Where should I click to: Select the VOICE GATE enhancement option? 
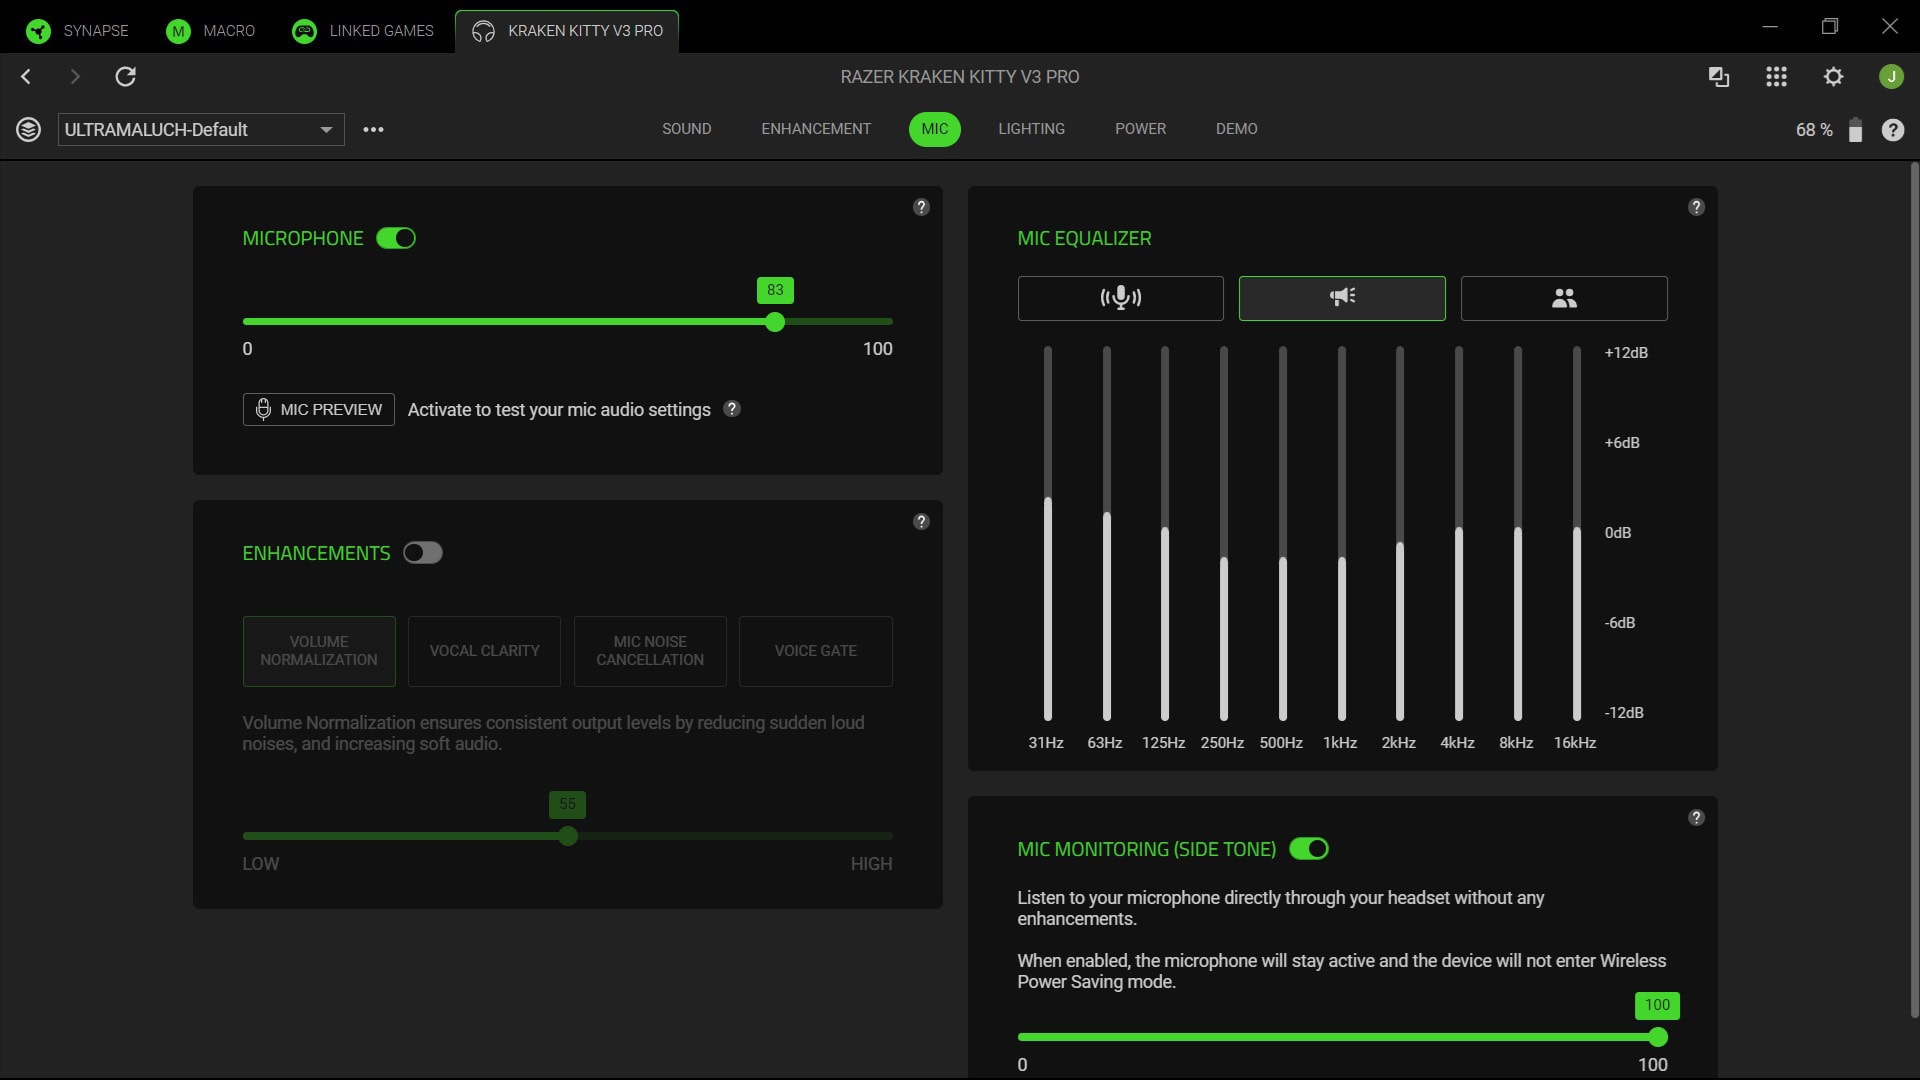(x=815, y=651)
